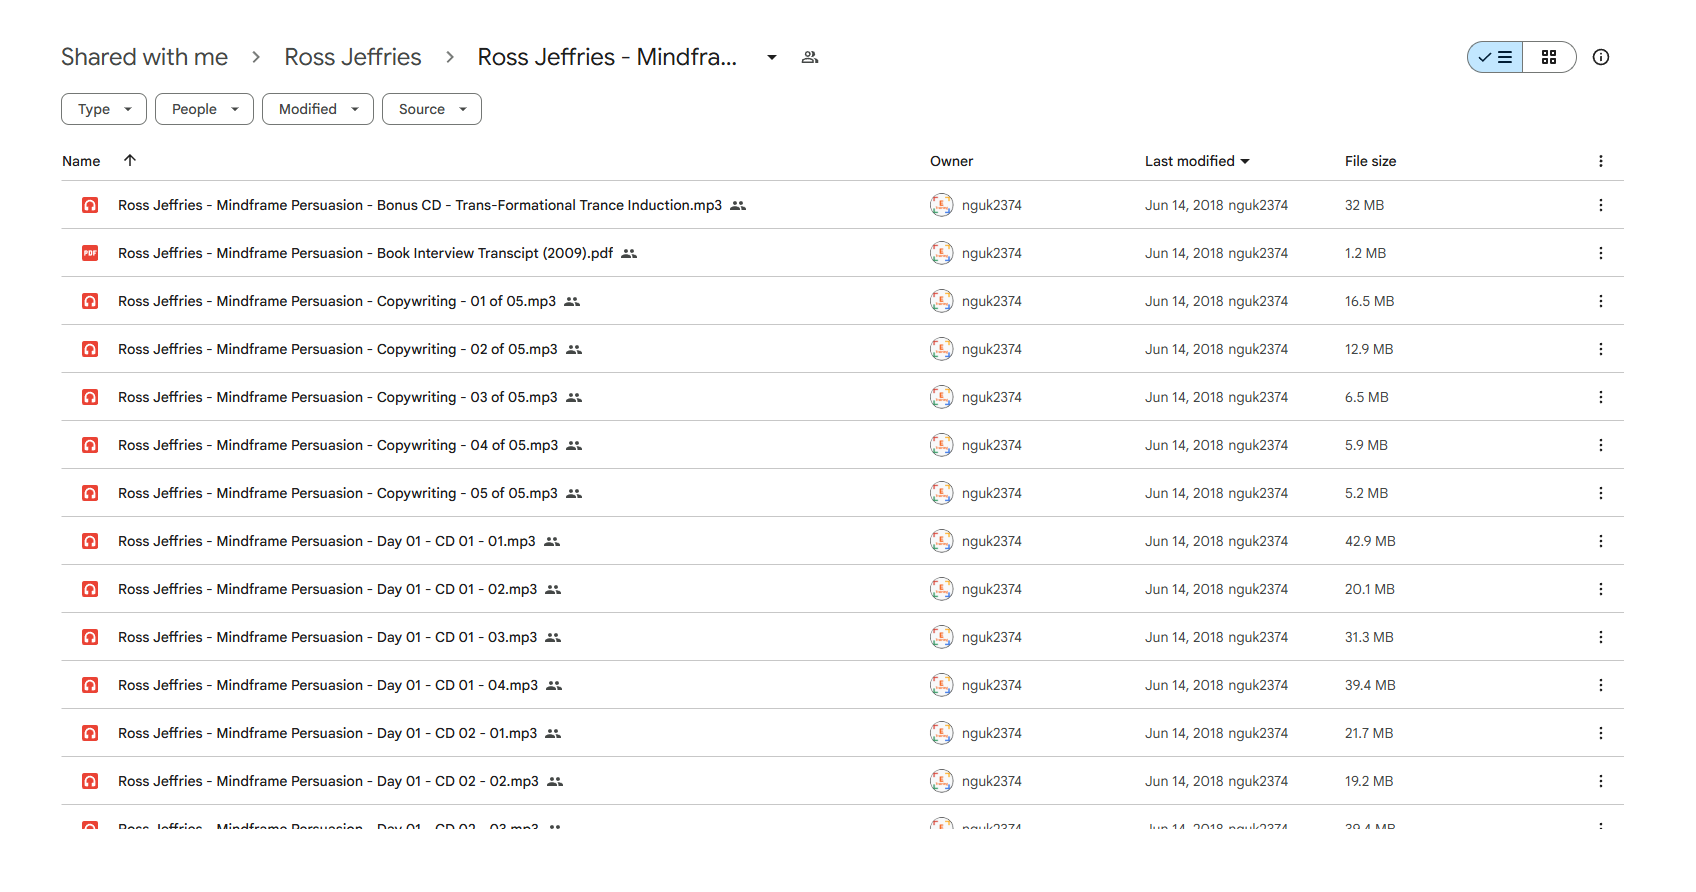Image resolution: width=1696 pixels, height=892 pixels.
Task: Switch to grid layout view
Action: point(1549,57)
